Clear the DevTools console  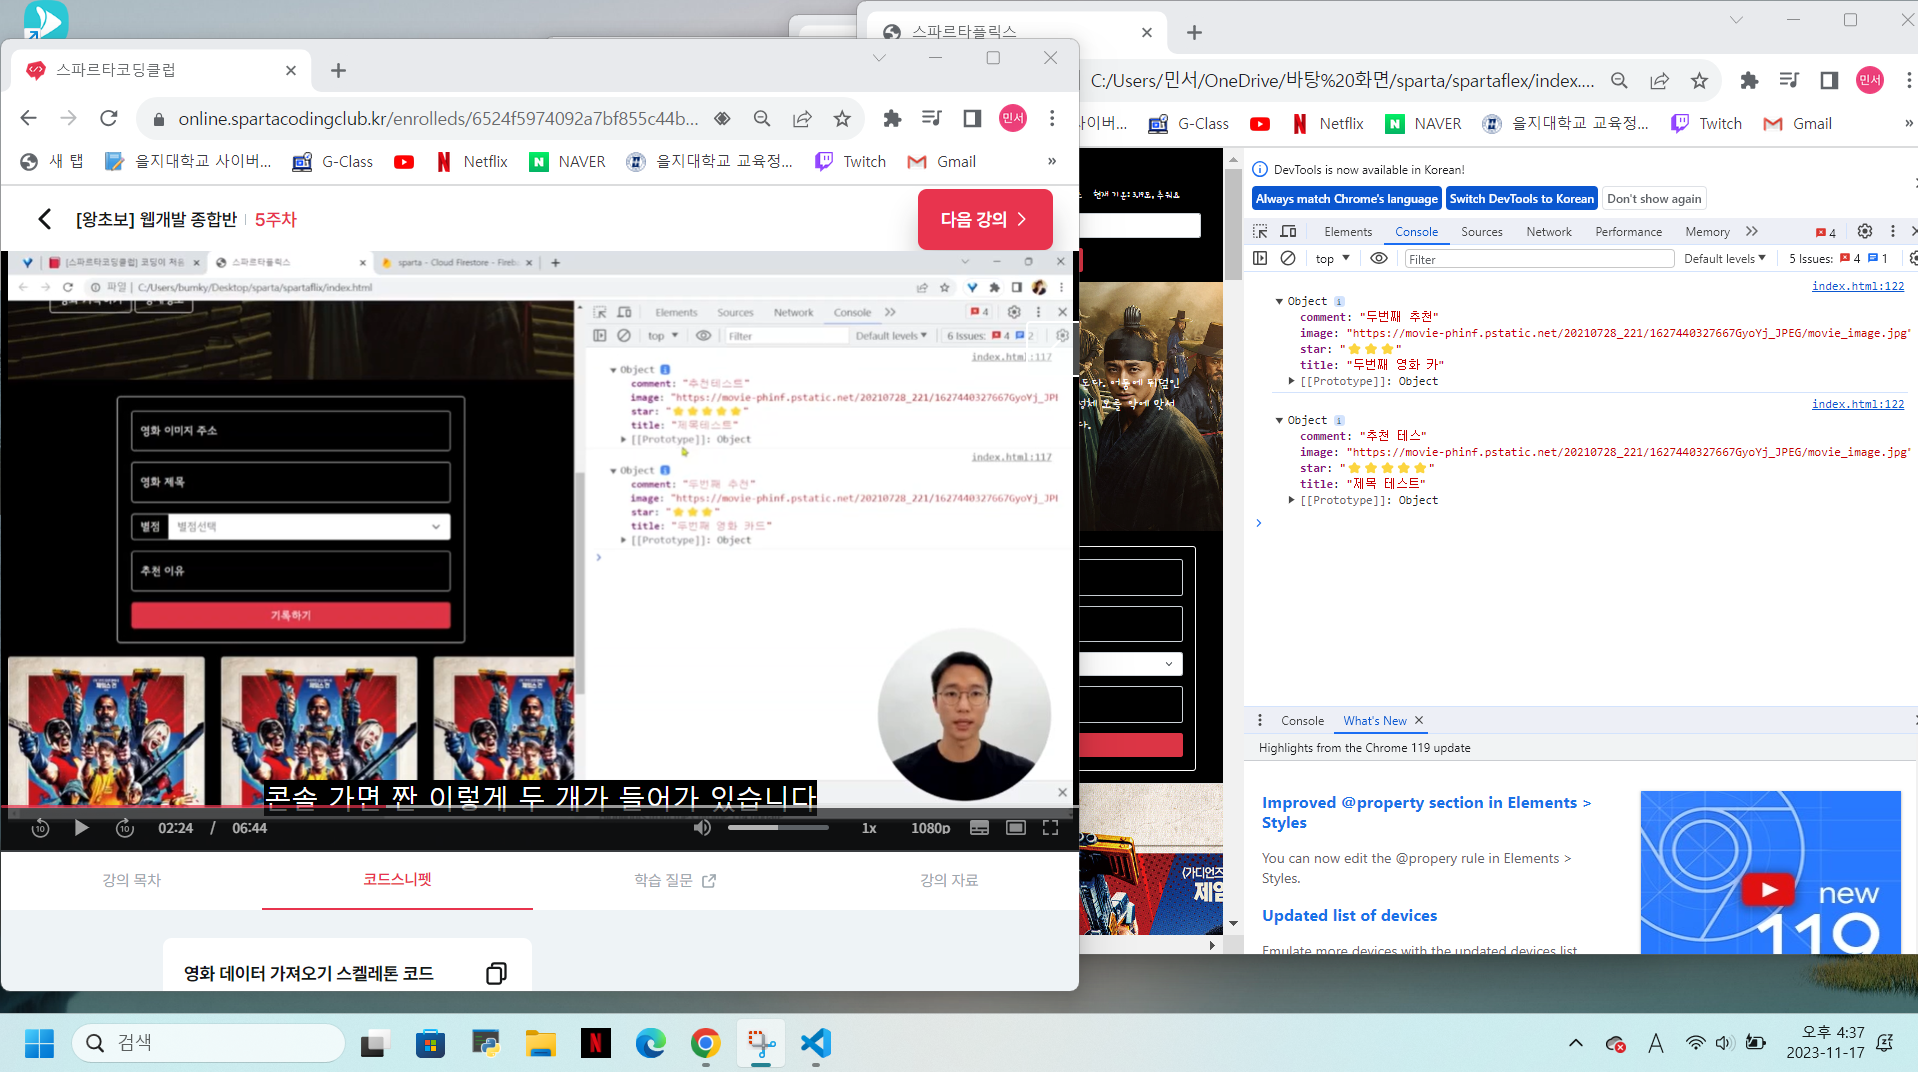1288,258
